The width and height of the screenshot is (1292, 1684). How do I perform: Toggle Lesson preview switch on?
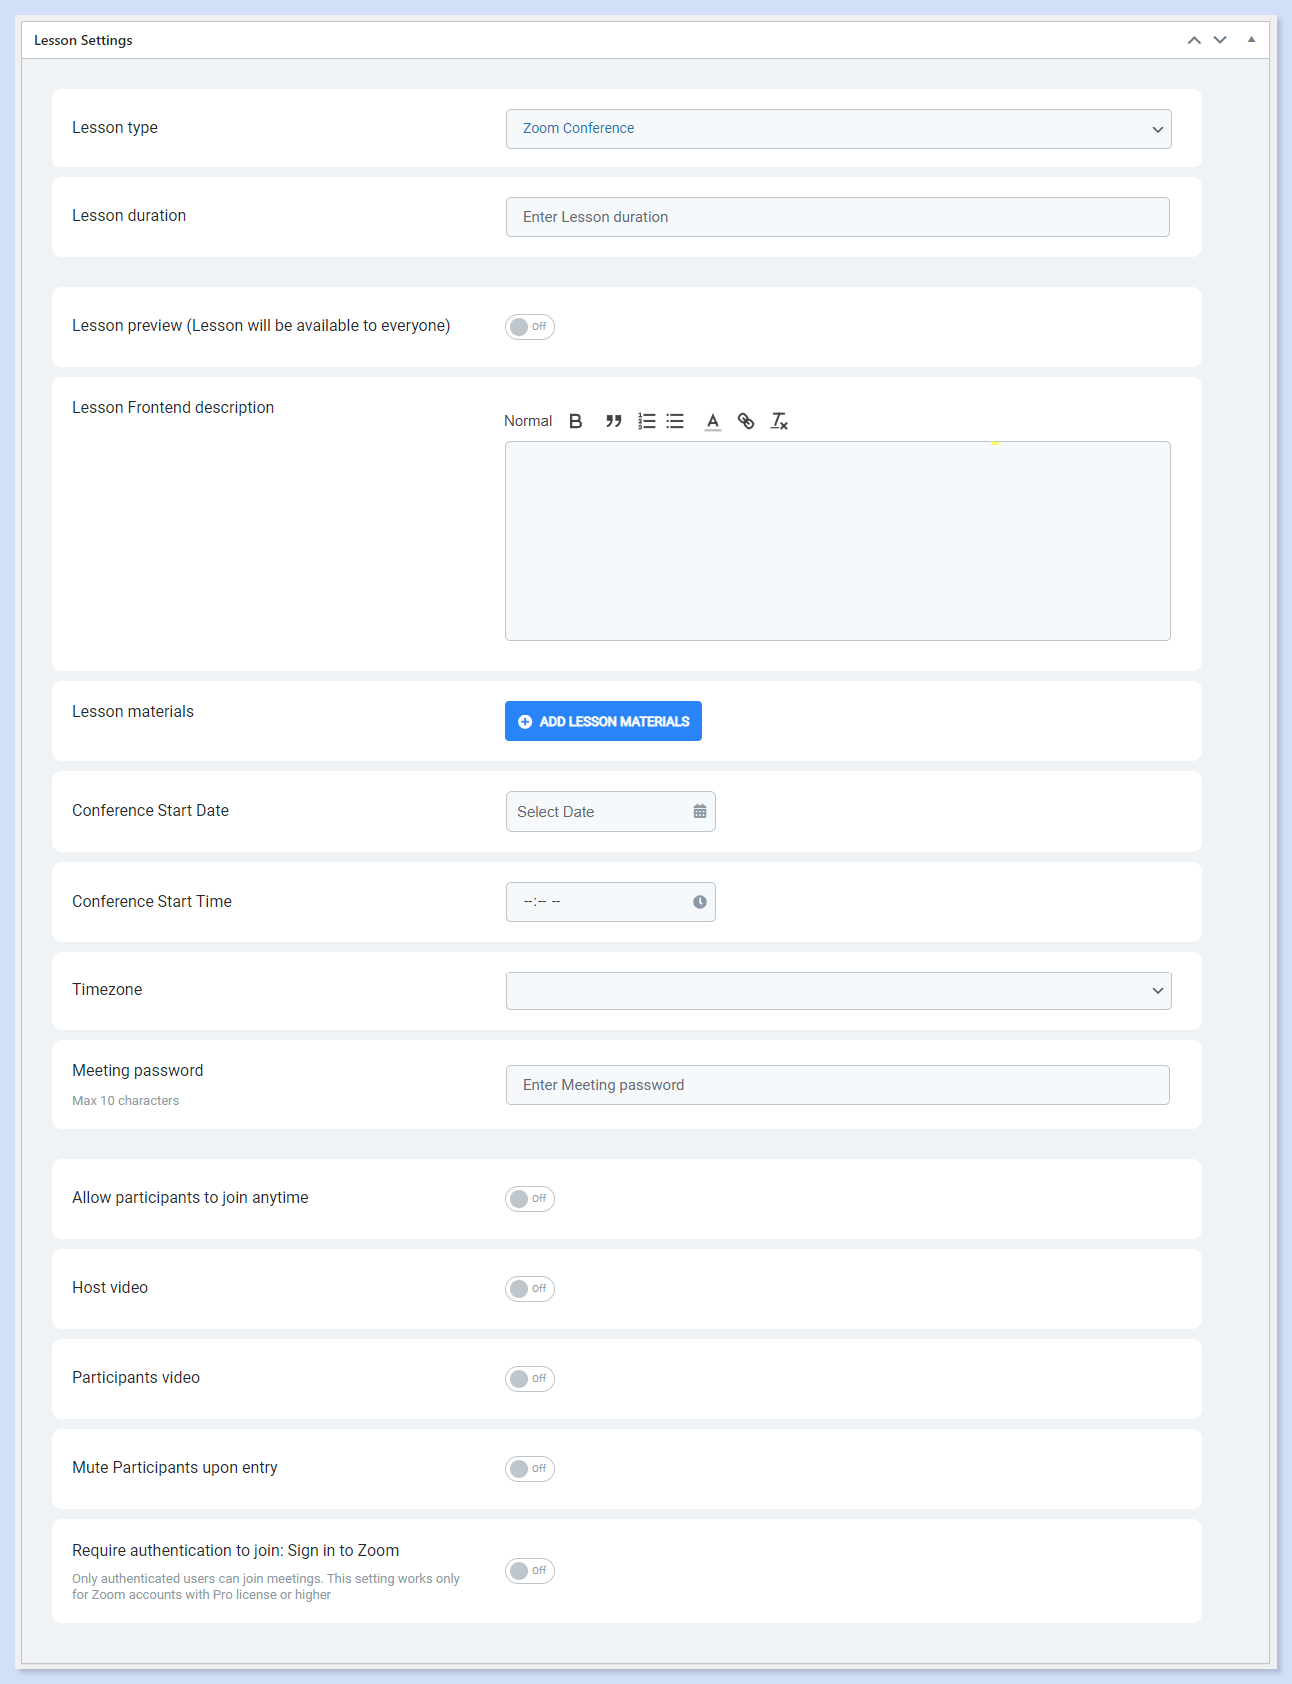click(530, 327)
